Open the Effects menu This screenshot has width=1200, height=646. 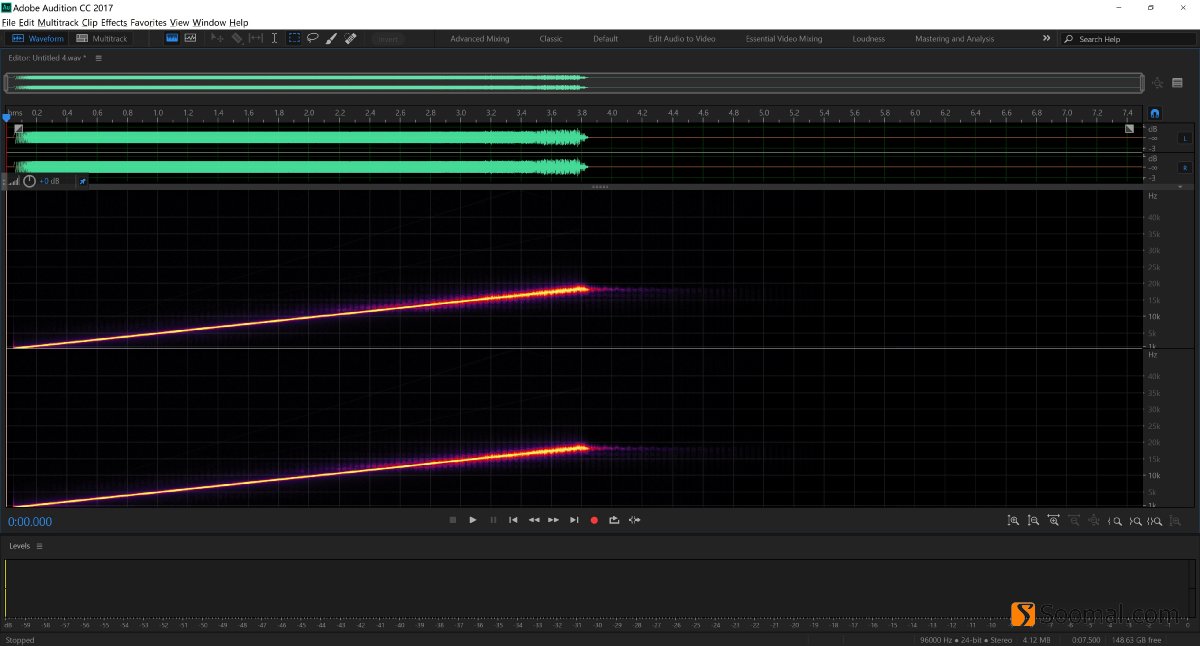tap(114, 22)
